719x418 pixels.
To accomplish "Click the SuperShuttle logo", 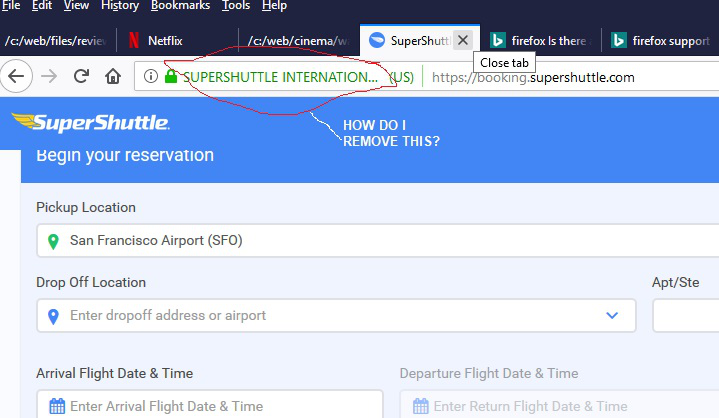I will pos(90,123).
